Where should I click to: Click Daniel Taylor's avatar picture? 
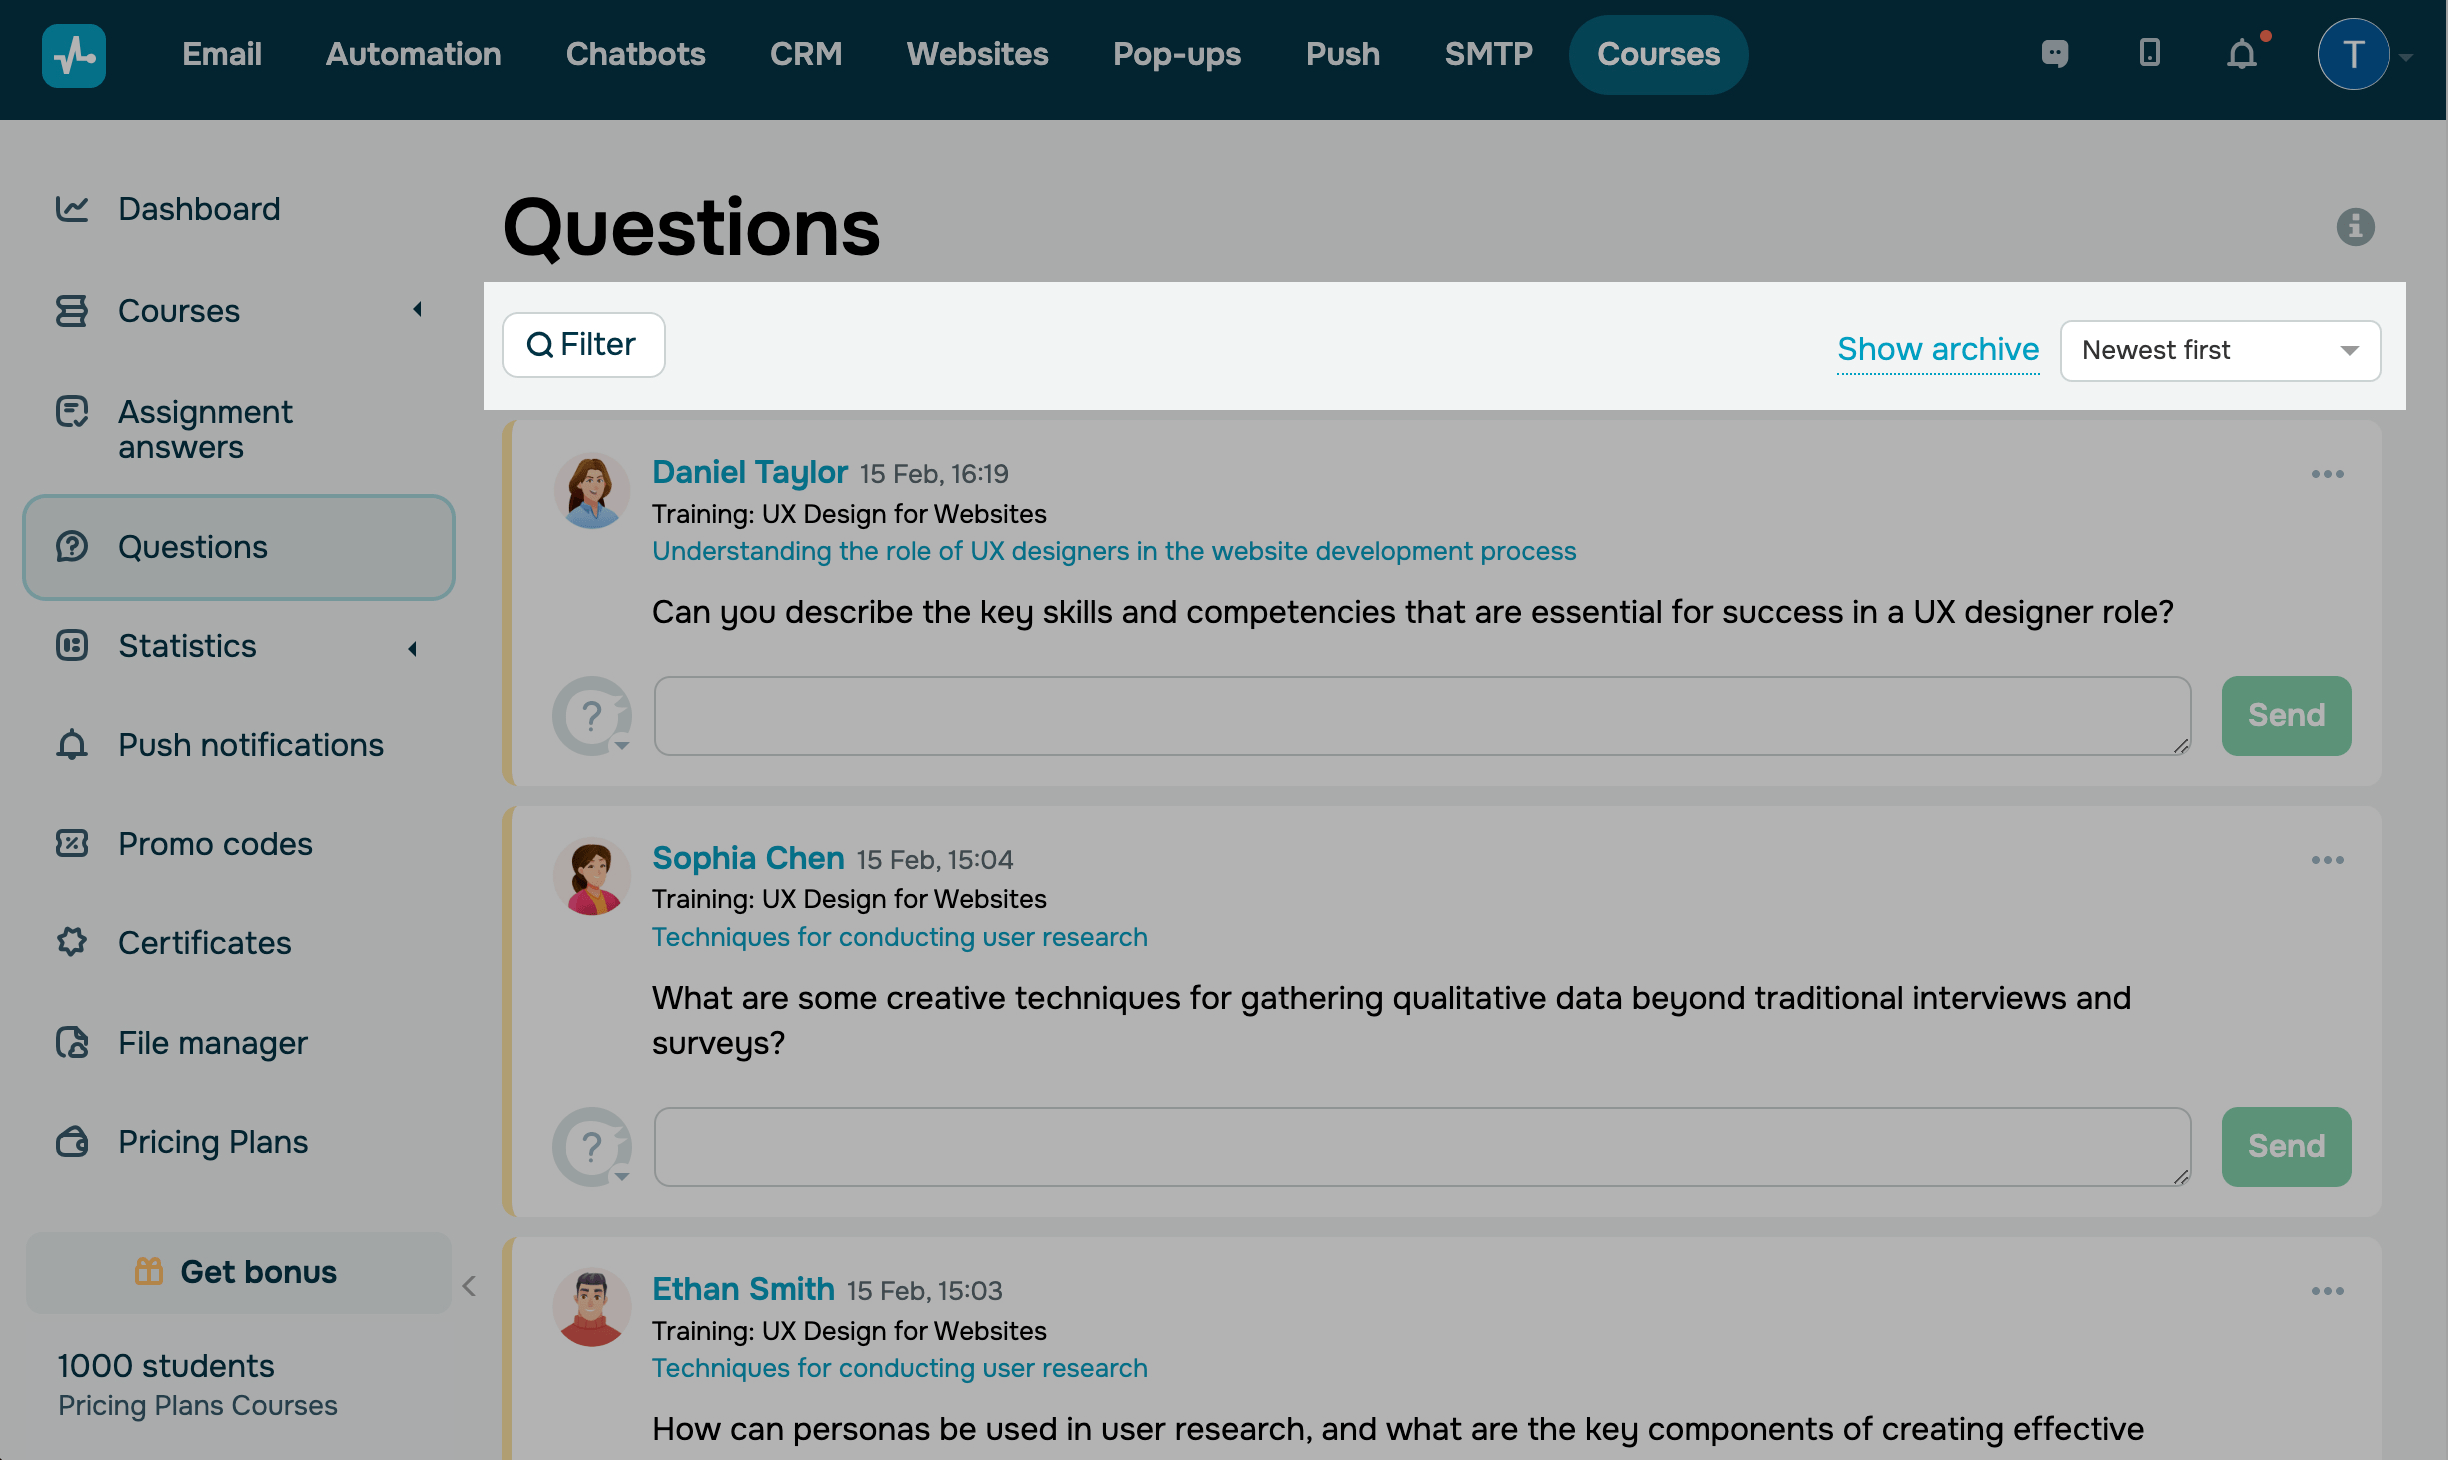[592, 491]
